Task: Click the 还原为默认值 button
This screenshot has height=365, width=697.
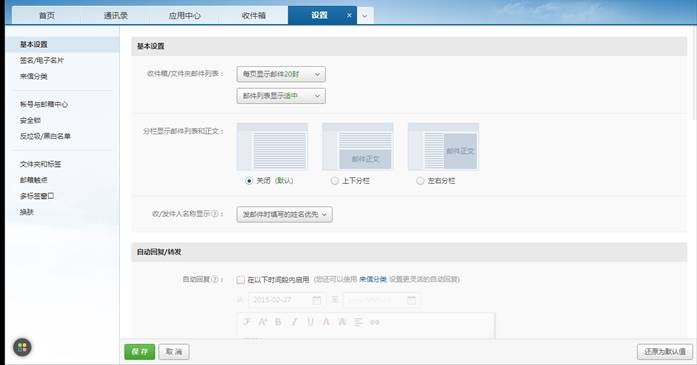Action: click(665, 352)
